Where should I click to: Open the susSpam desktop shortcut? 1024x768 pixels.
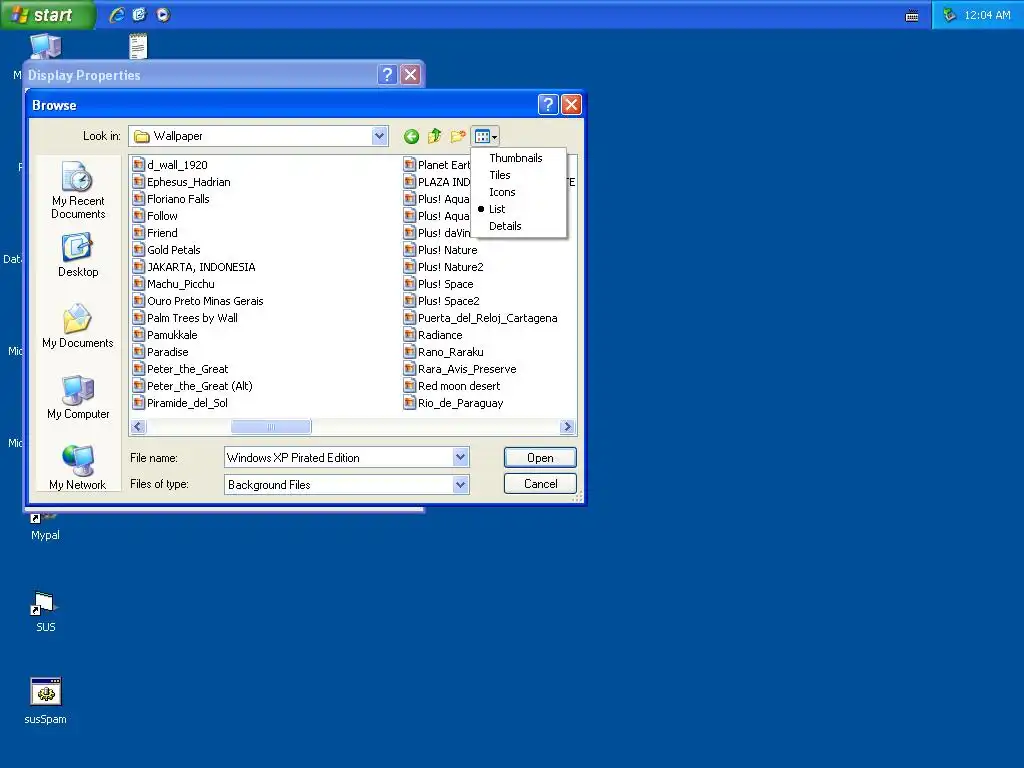[x=46, y=700]
